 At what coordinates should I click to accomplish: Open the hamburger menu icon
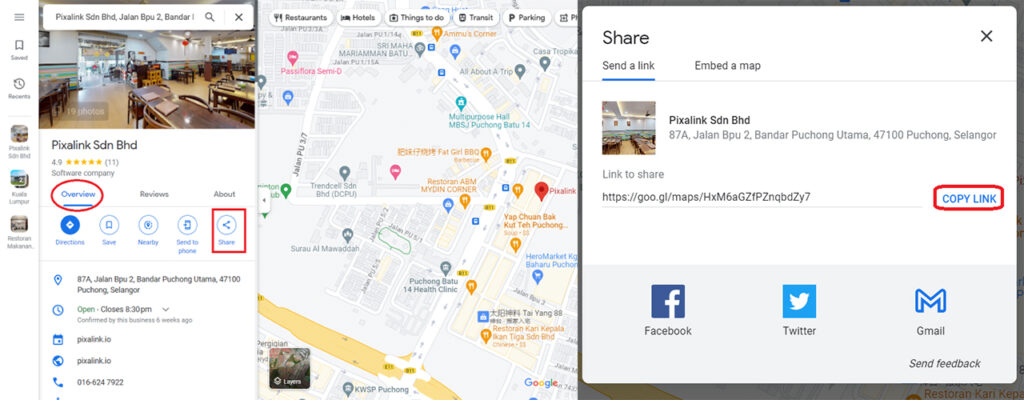click(19, 17)
